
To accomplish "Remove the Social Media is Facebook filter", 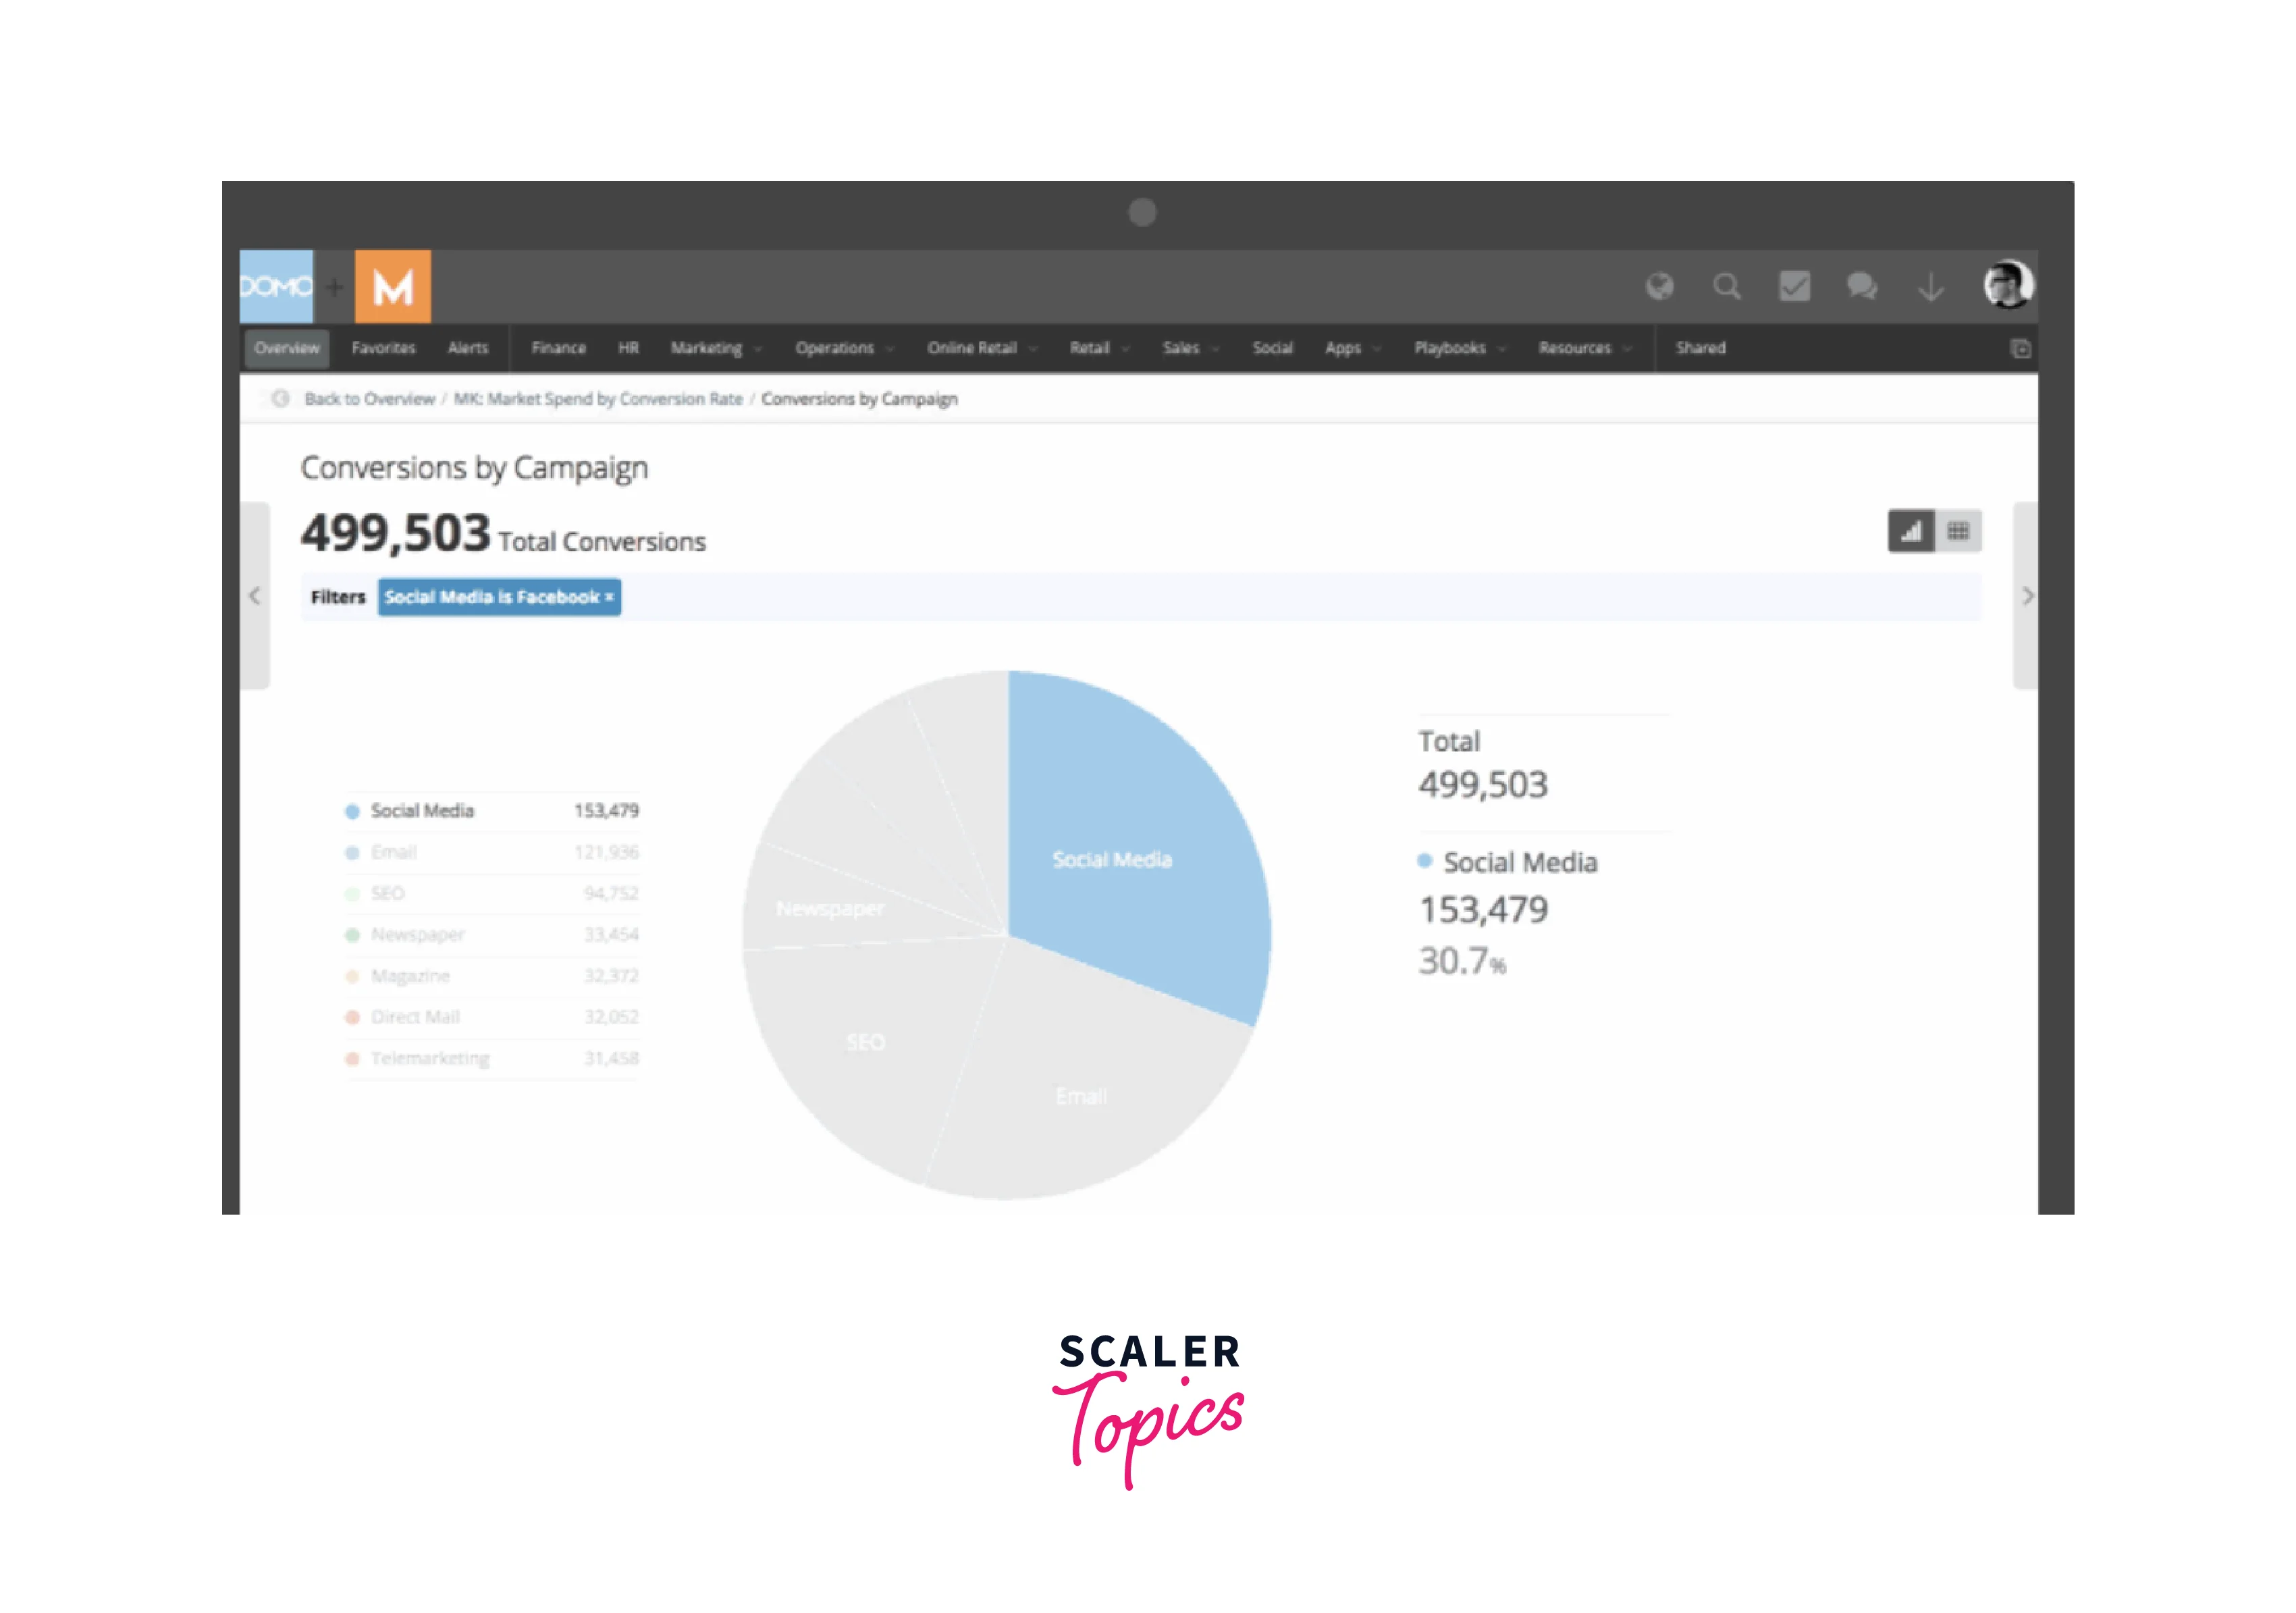I will coord(609,597).
